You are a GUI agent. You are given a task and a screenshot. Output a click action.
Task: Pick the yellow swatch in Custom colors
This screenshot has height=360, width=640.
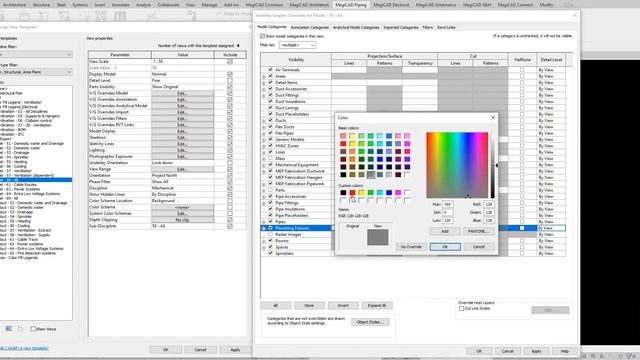click(x=362, y=193)
